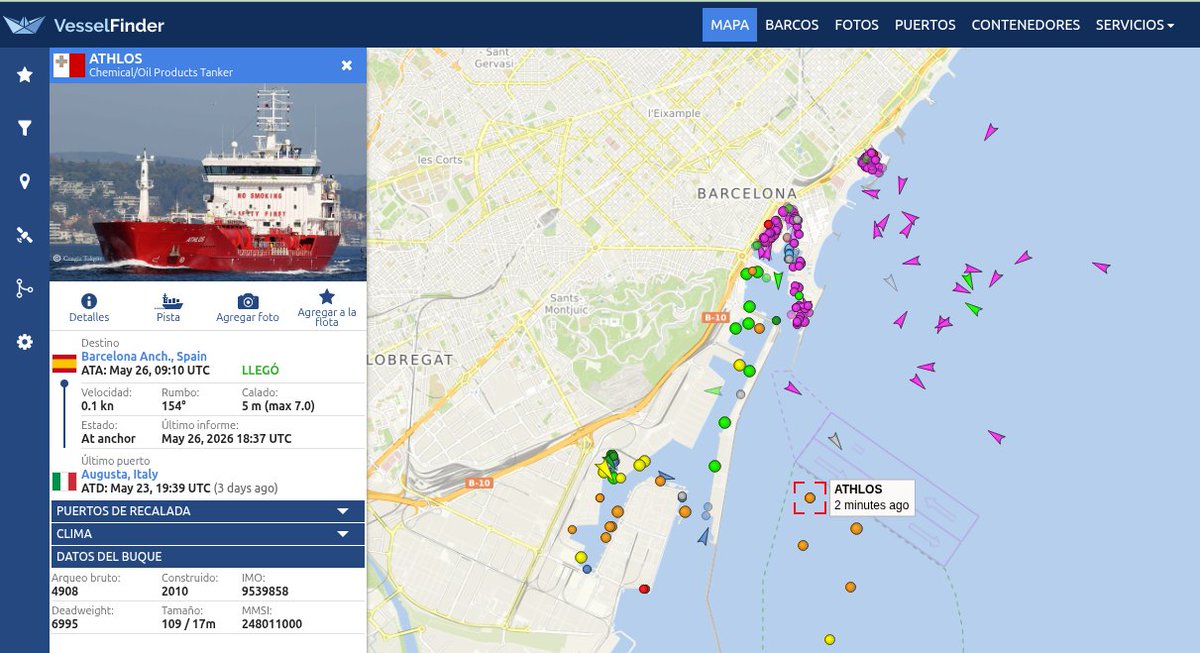Click the Italy flag next to last port
This screenshot has height=653, width=1200.
(64, 481)
